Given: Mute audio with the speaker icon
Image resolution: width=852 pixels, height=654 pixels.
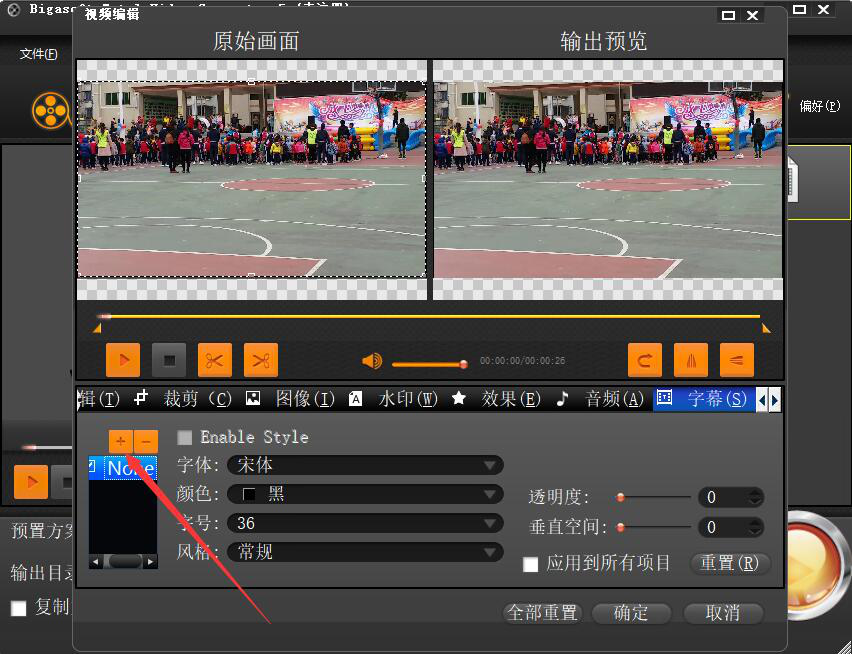Looking at the screenshot, I should 372,361.
